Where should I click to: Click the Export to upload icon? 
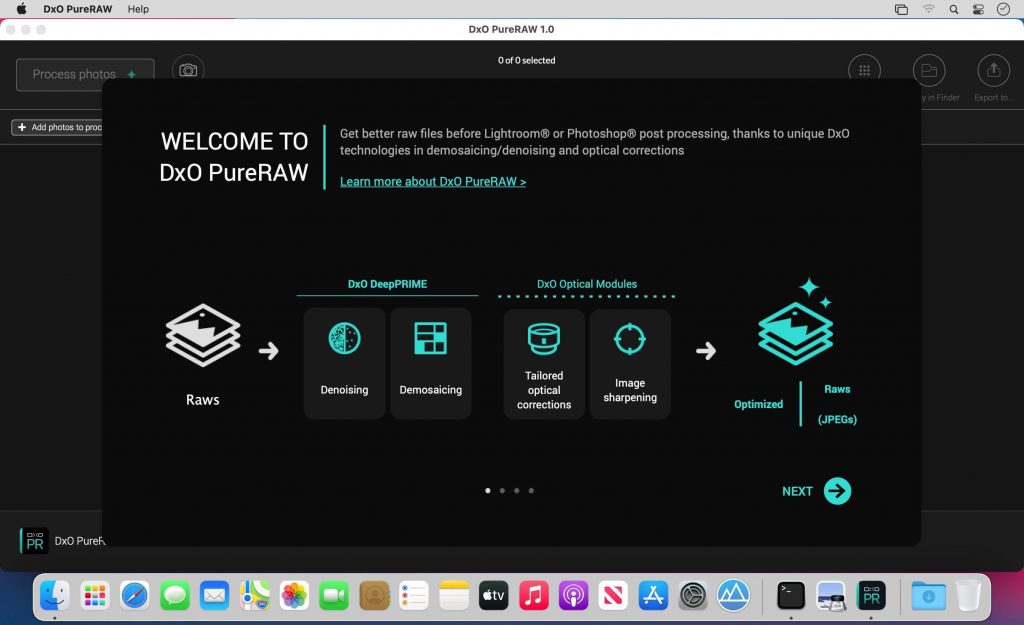point(992,70)
